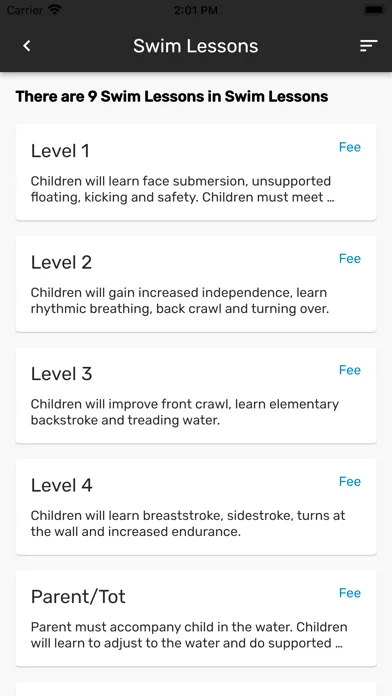Open the Level 2 lesson card
The width and height of the screenshot is (392, 696).
coord(196,283)
